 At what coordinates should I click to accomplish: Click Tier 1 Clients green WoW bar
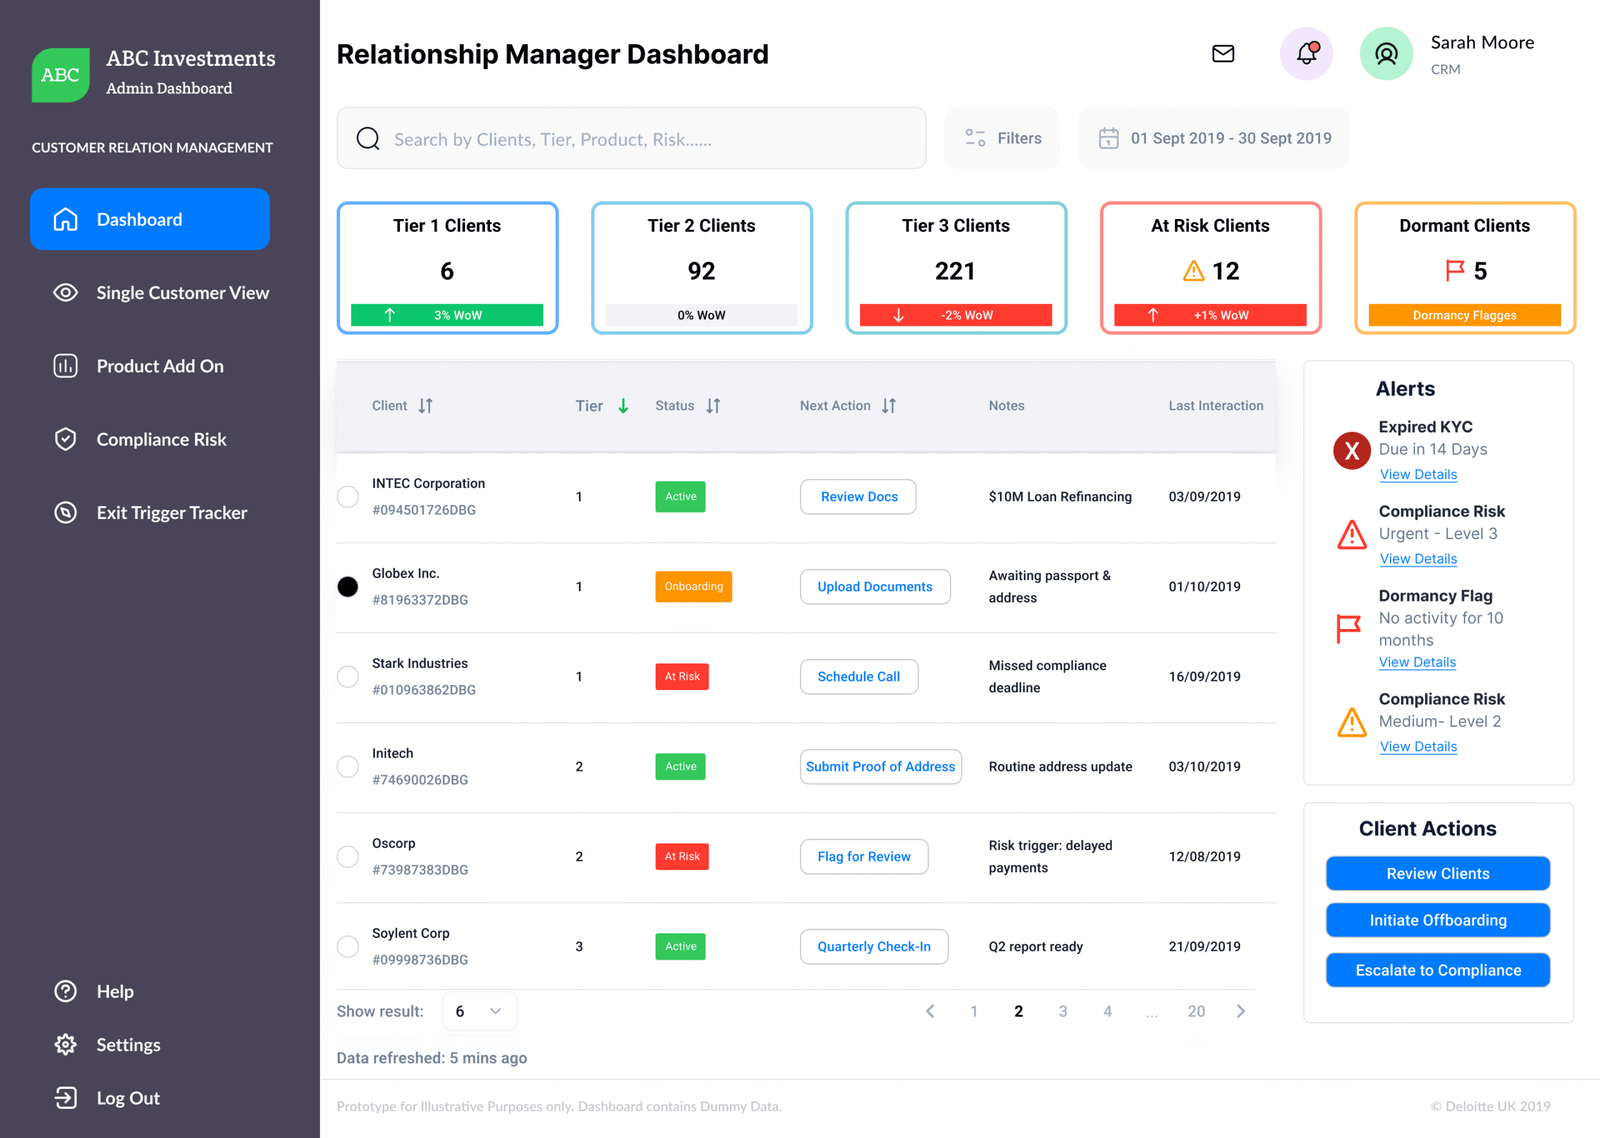point(447,315)
